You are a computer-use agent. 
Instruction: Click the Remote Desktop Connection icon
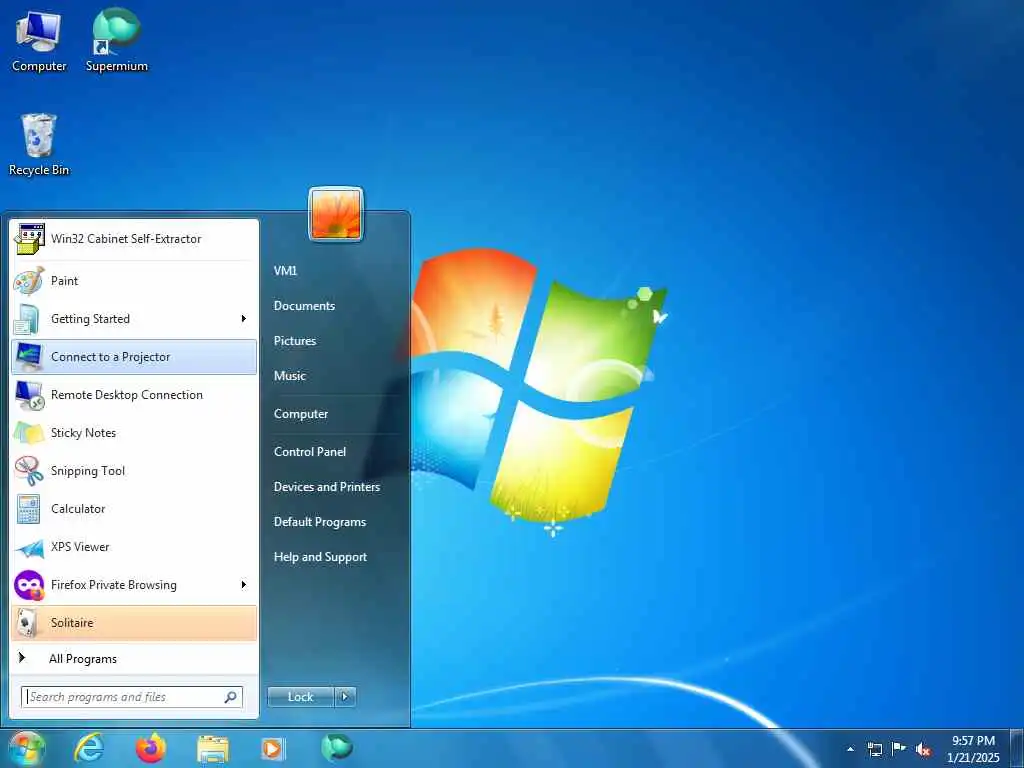point(29,395)
